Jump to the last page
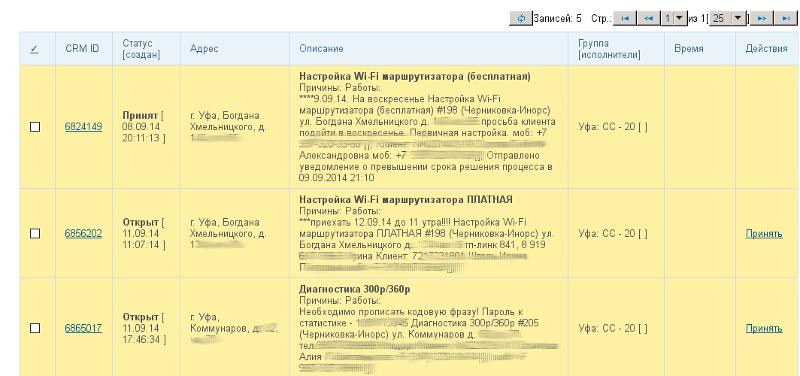 (x=785, y=18)
